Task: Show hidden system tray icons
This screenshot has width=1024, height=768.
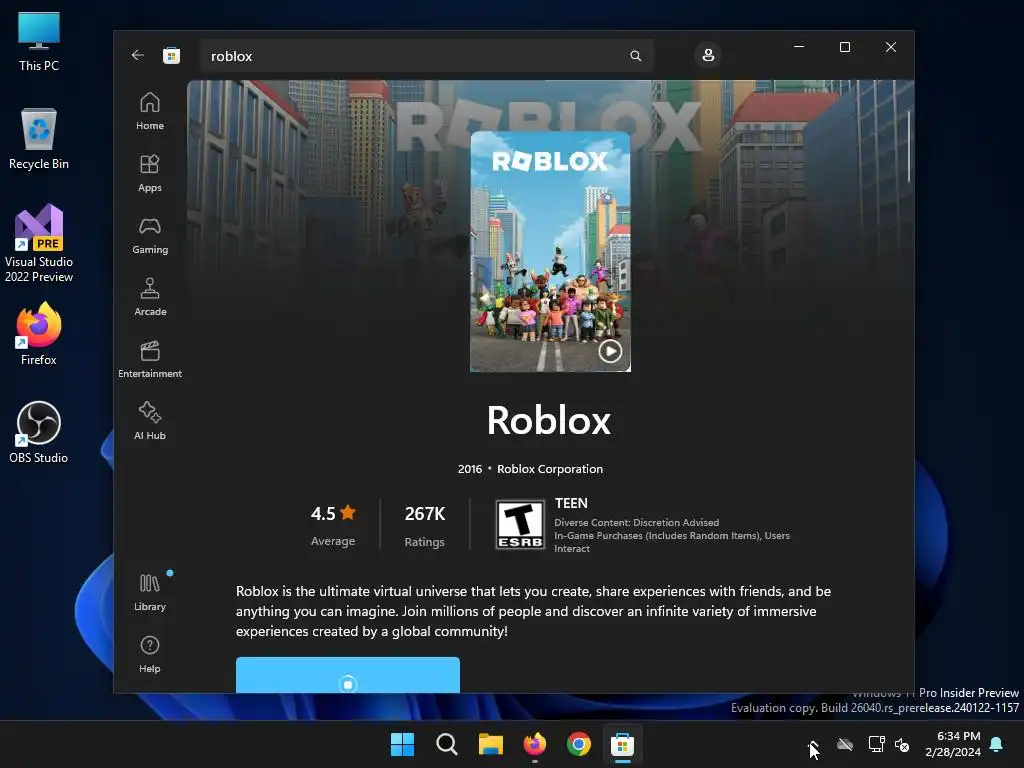Action: (x=813, y=744)
